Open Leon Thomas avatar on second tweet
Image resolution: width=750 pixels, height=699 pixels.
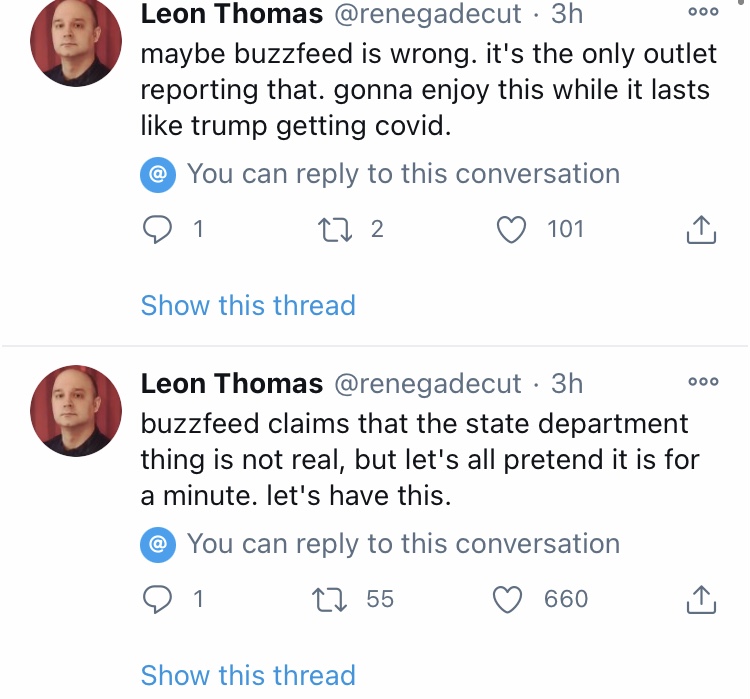(76, 411)
